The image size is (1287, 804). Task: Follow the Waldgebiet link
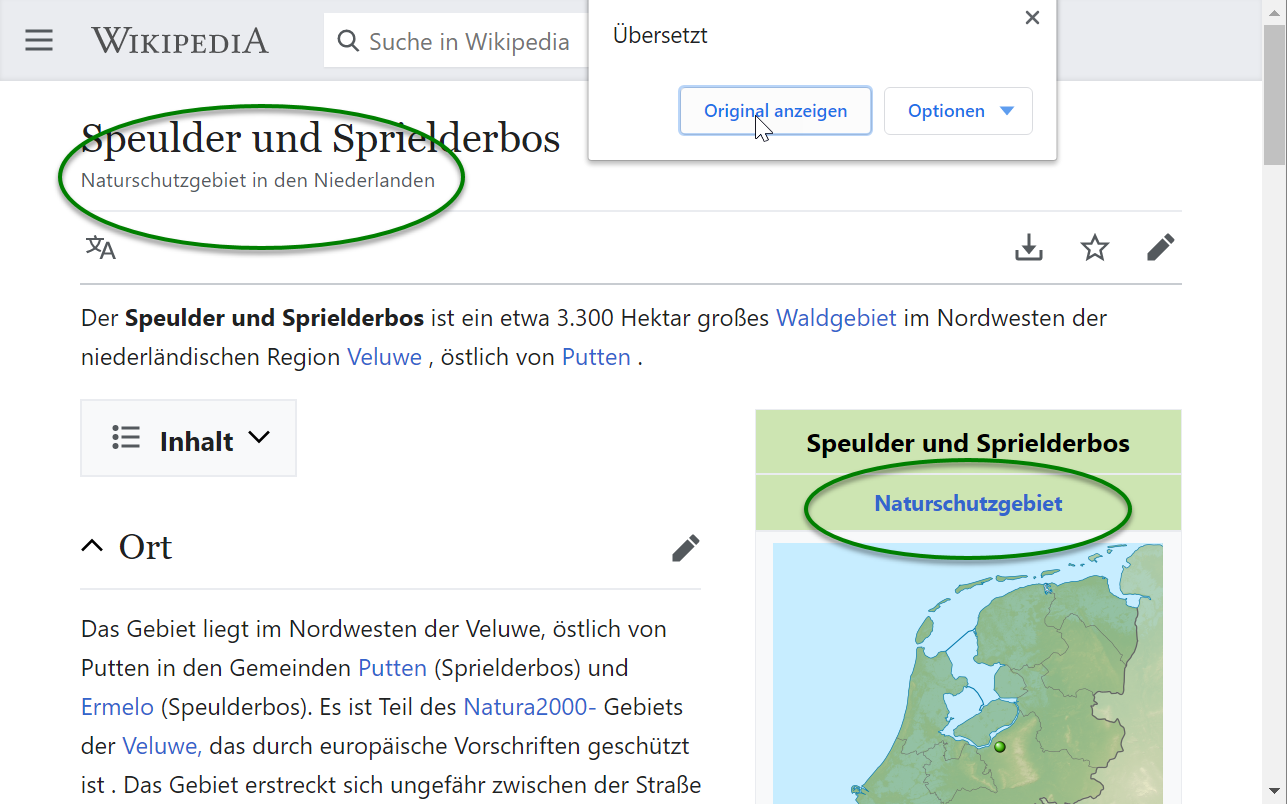coord(836,317)
